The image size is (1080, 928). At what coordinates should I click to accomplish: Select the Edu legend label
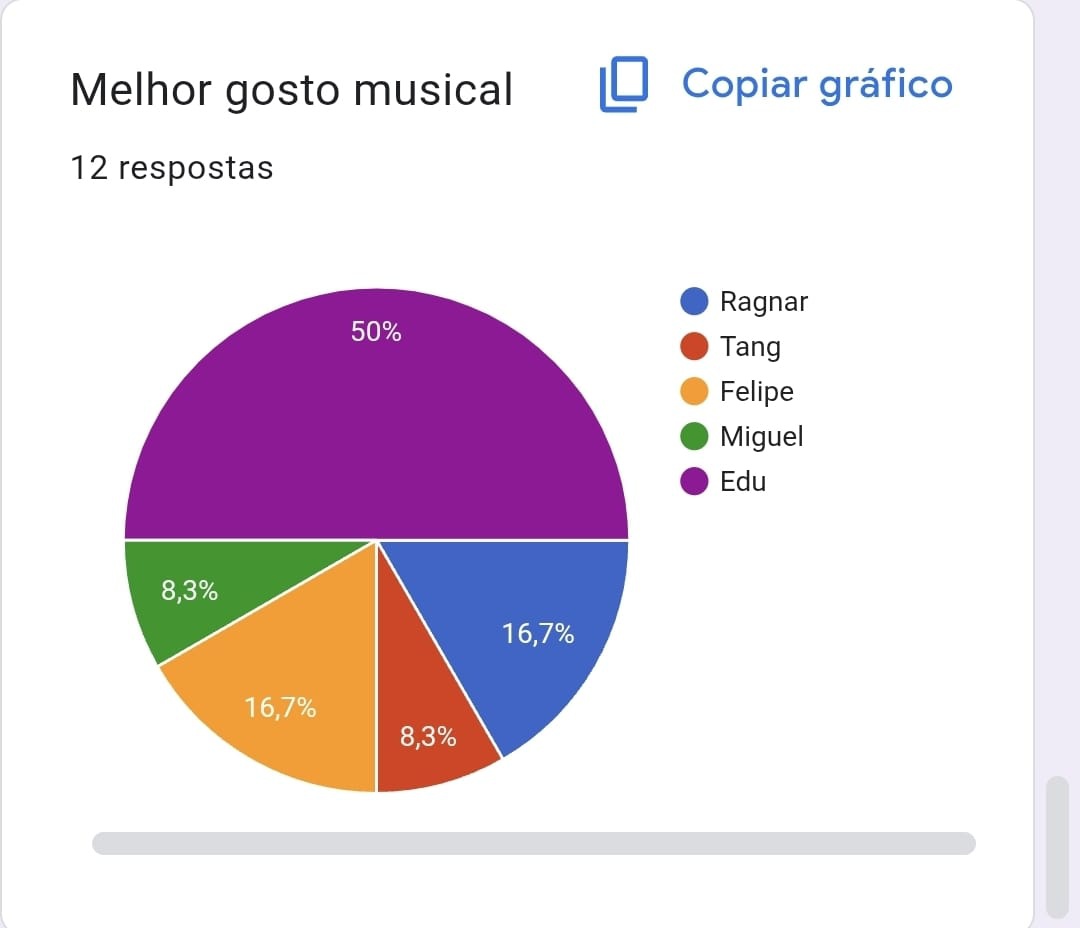(743, 481)
